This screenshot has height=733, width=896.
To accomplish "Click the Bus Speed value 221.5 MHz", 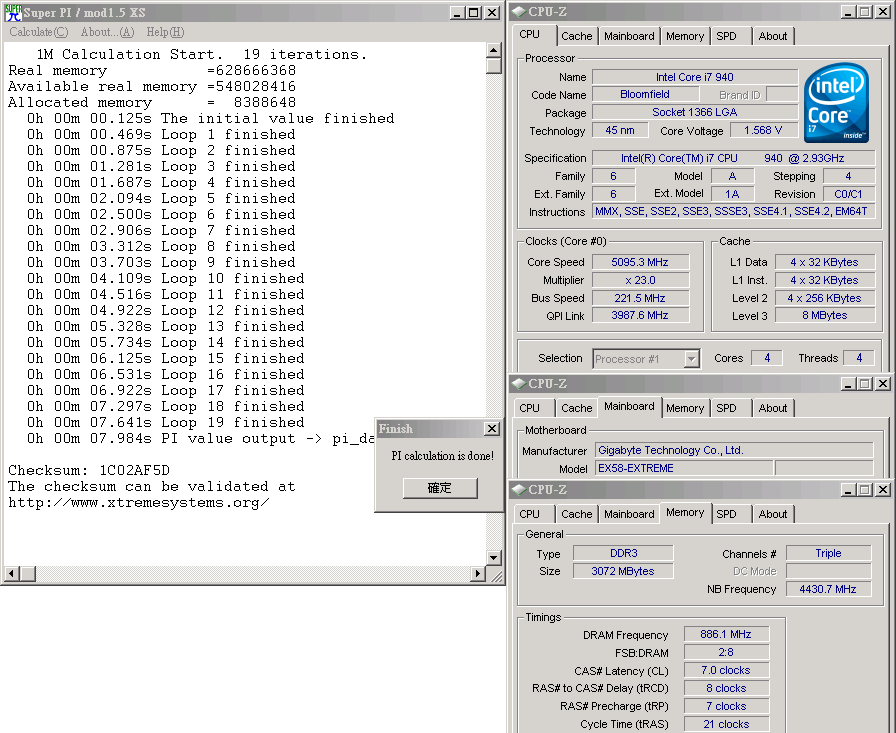I will (x=640, y=298).
